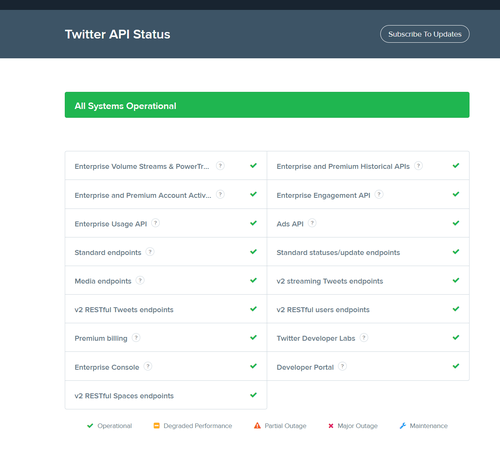The image size is (500, 449).
Task: Click the Partial Outage triangle legend icon
Action: click(257, 426)
